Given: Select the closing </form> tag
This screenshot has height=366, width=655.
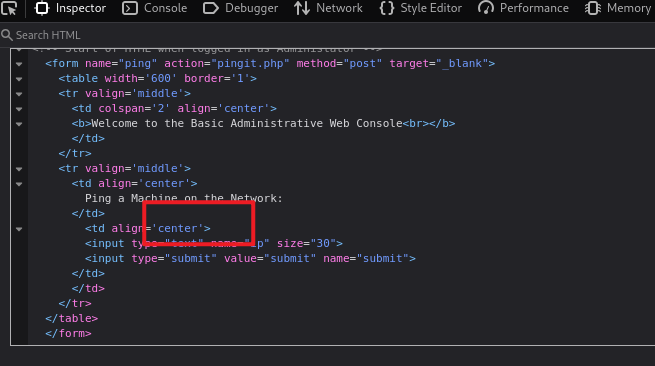Looking at the screenshot, I should (68, 333).
